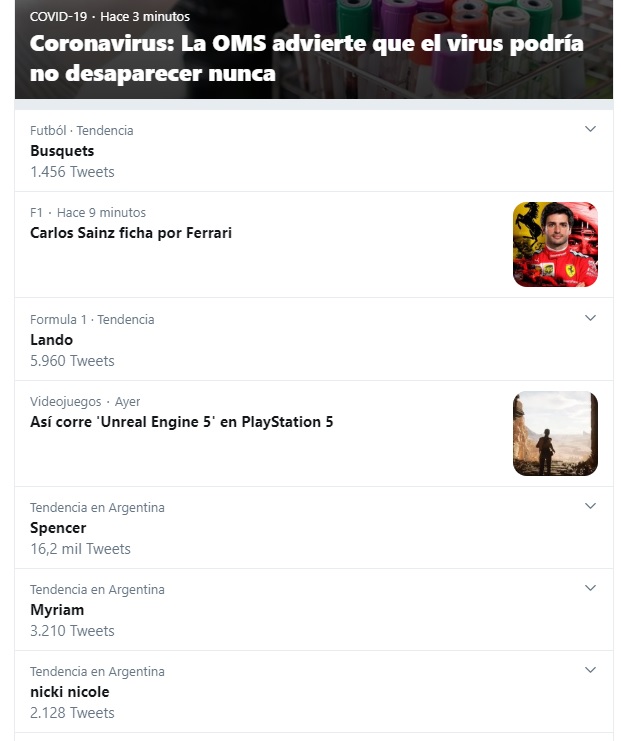Open more options chevron for Lando trend
The width and height of the screenshot is (621, 741).
click(x=590, y=318)
